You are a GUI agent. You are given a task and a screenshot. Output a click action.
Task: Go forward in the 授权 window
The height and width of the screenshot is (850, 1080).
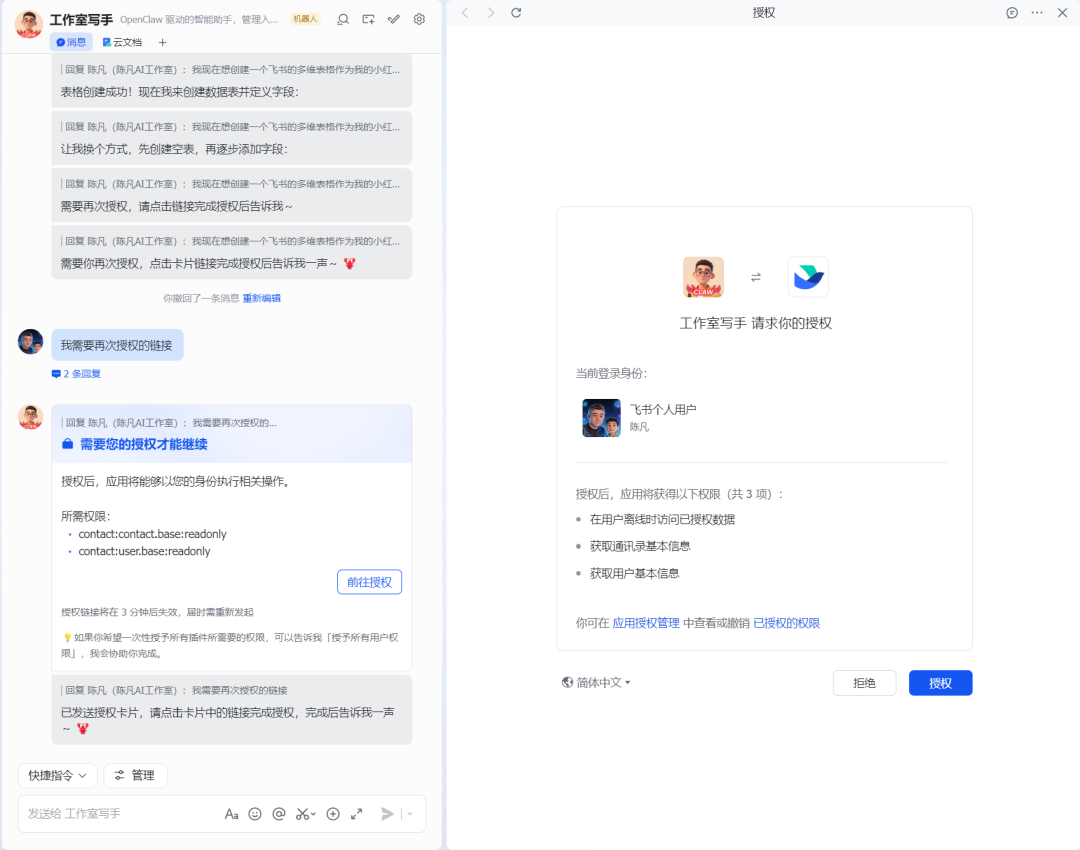click(491, 12)
